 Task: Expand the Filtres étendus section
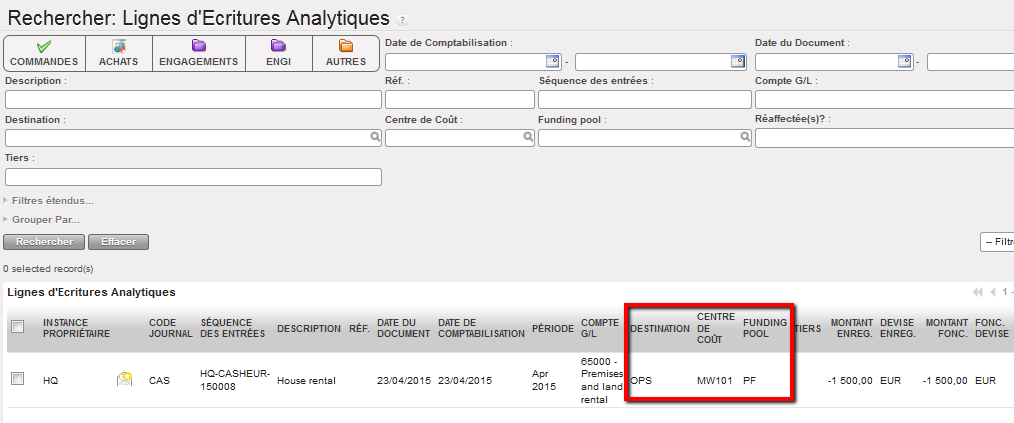52,200
